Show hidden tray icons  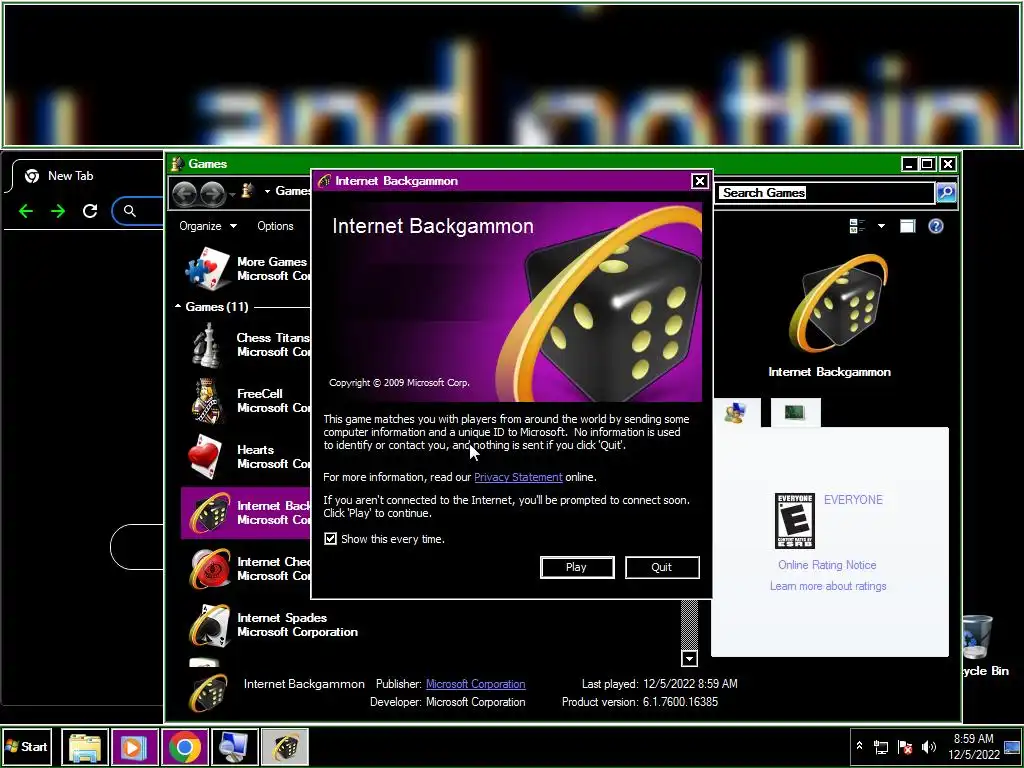point(859,746)
